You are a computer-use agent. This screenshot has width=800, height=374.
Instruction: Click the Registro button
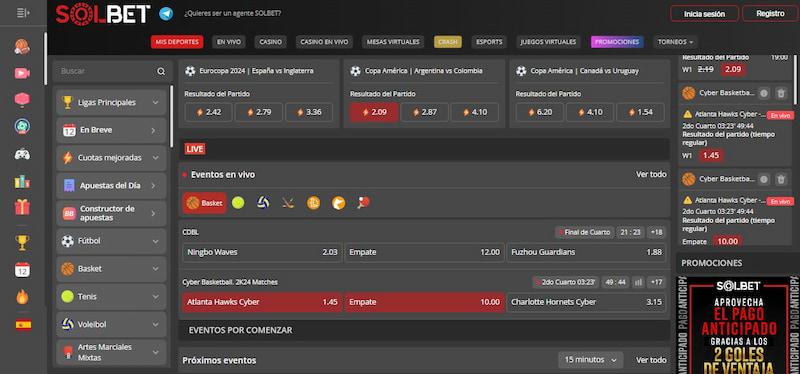pyautogui.click(x=770, y=14)
